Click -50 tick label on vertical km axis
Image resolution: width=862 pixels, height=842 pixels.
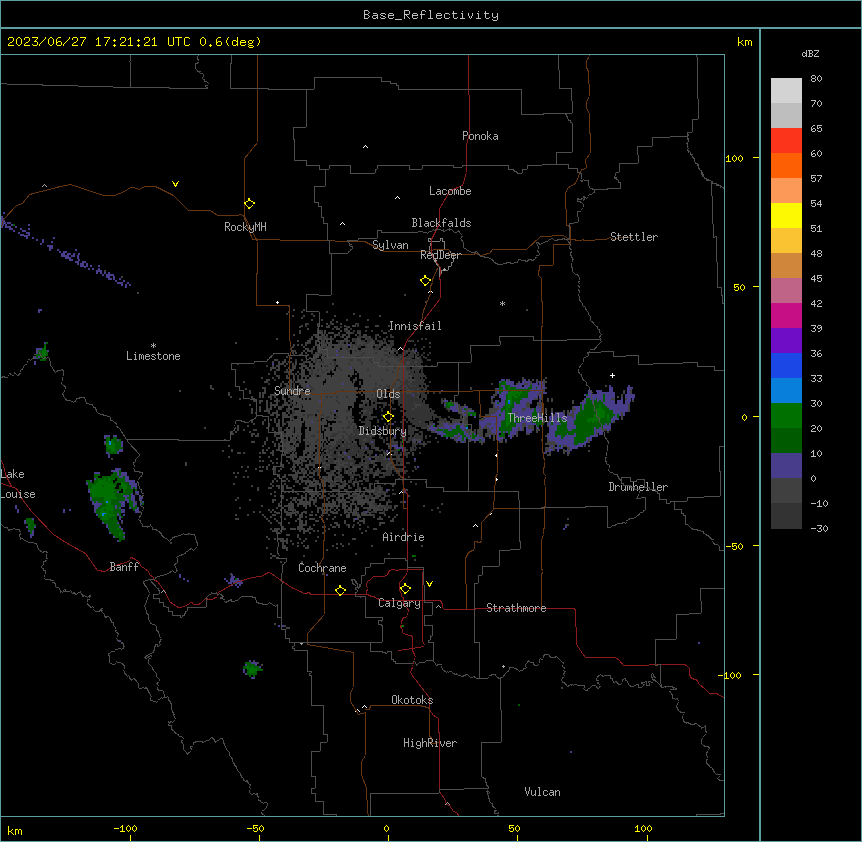[734, 546]
